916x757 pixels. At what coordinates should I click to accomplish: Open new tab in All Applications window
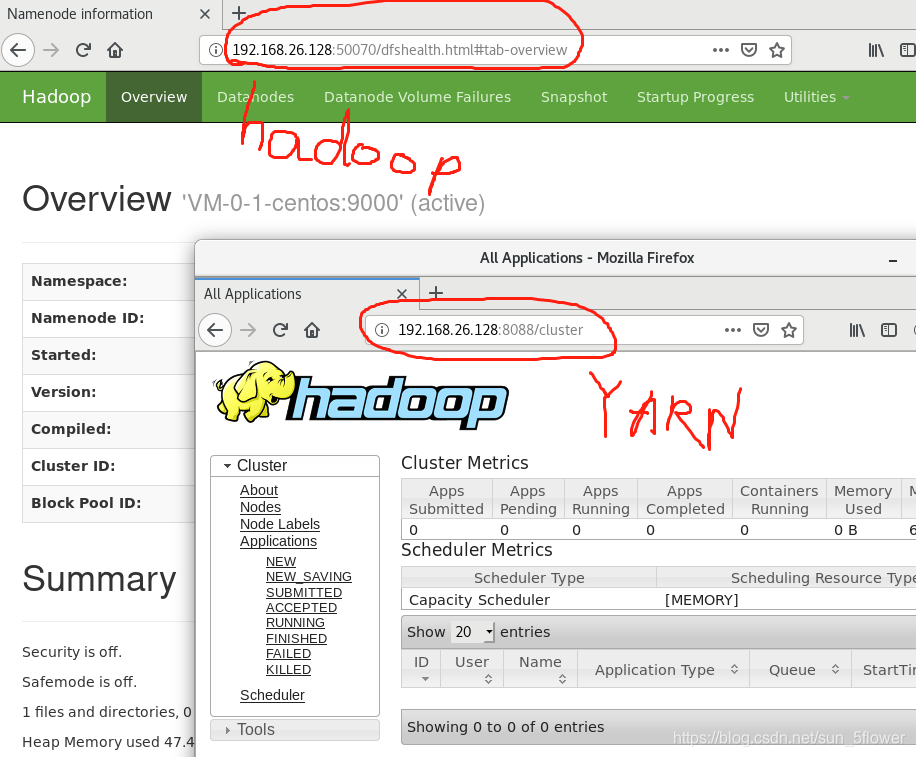[x=436, y=292]
